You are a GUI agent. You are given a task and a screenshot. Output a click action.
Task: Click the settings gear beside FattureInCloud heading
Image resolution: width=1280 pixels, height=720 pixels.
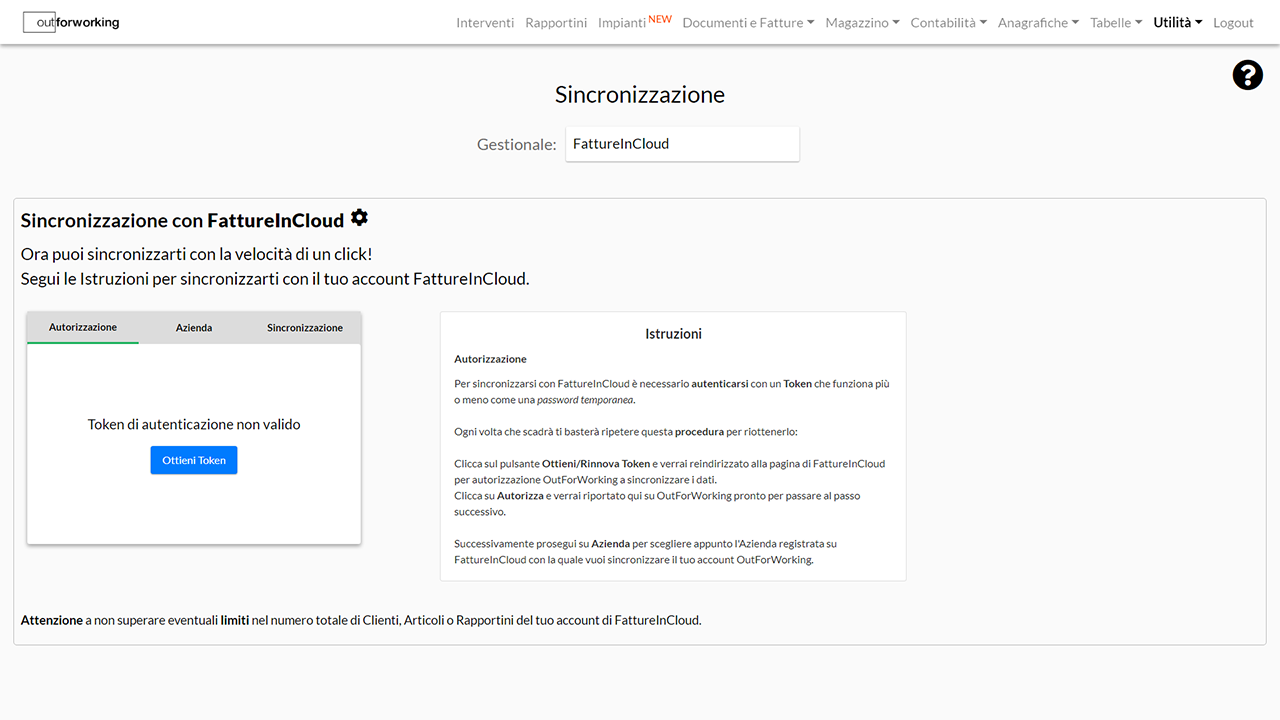[x=359, y=218]
